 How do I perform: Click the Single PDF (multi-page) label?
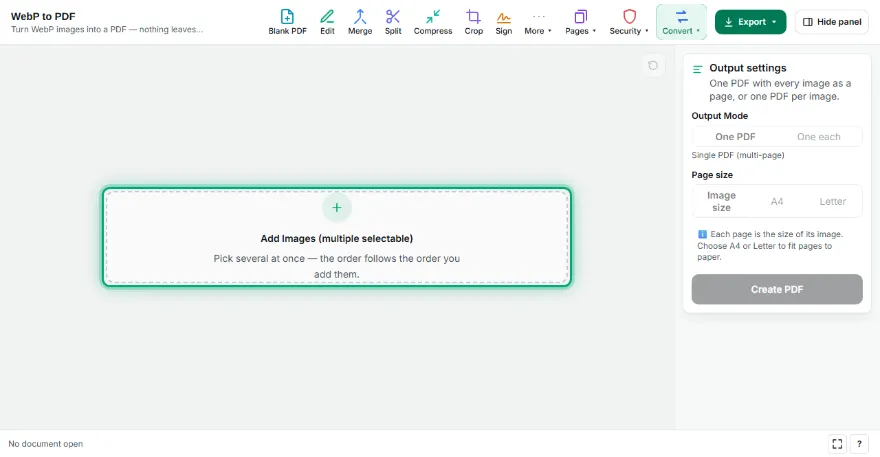(738, 155)
